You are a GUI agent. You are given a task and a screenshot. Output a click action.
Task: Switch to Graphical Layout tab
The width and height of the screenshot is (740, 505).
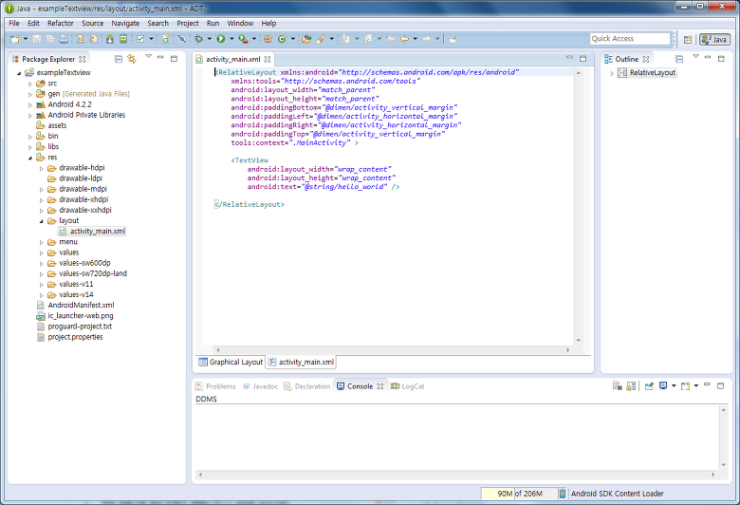tap(230, 362)
